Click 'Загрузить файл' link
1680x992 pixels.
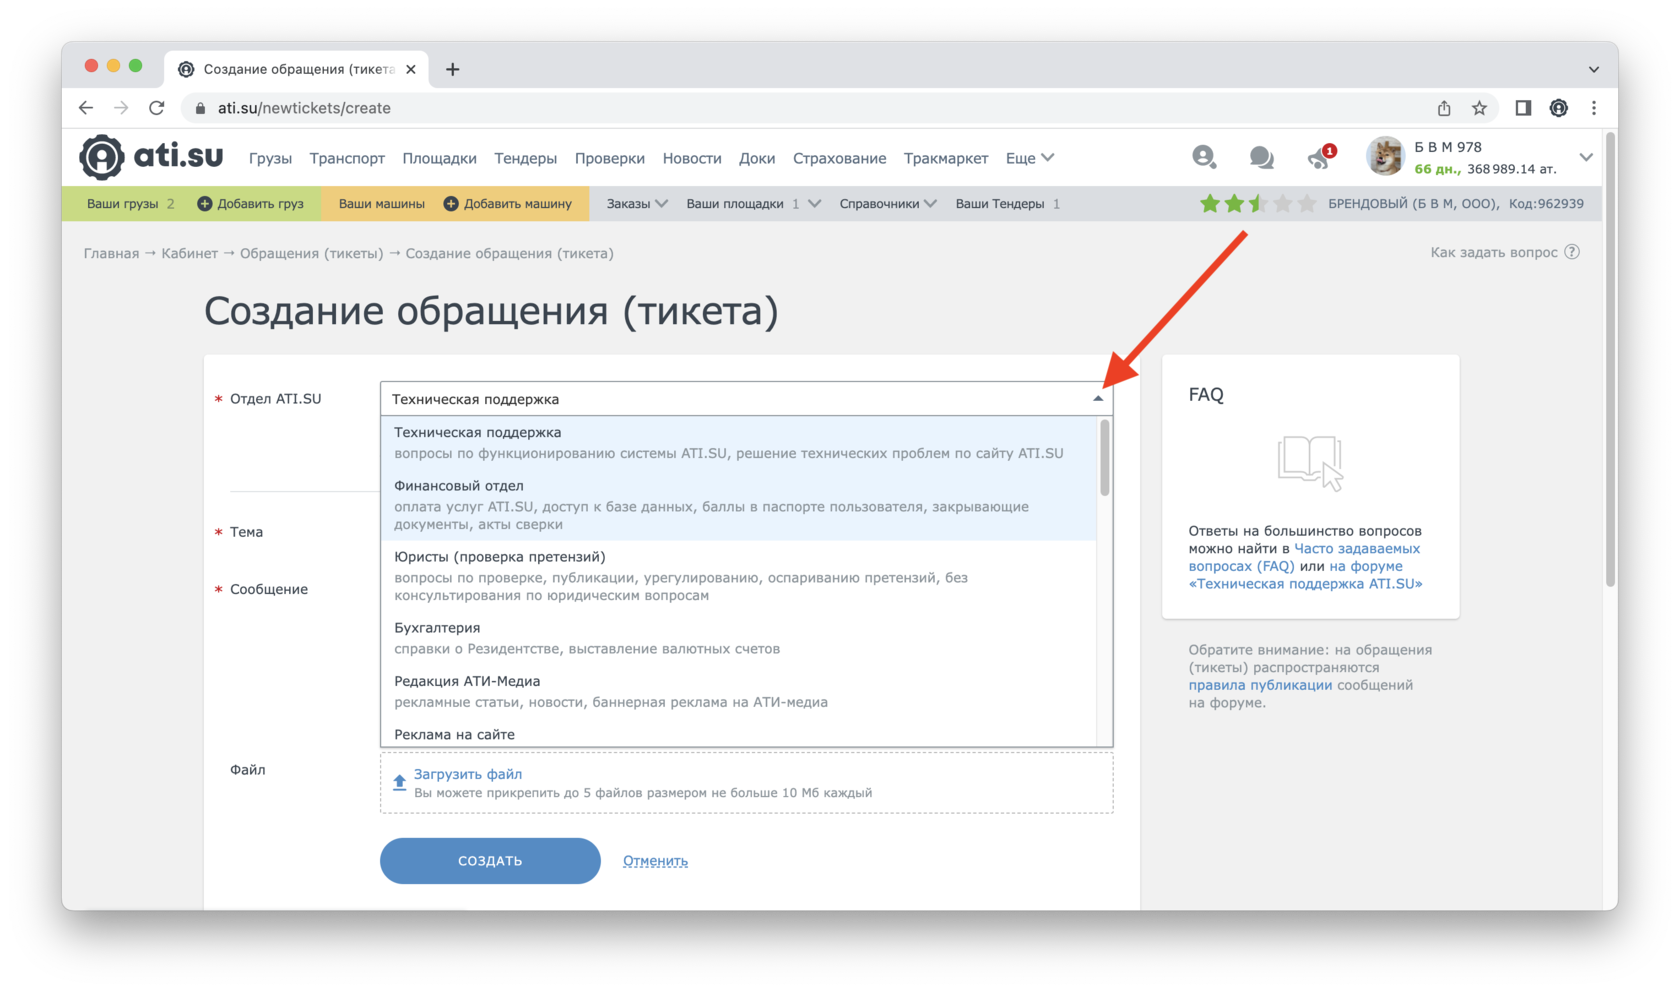coord(468,774)
